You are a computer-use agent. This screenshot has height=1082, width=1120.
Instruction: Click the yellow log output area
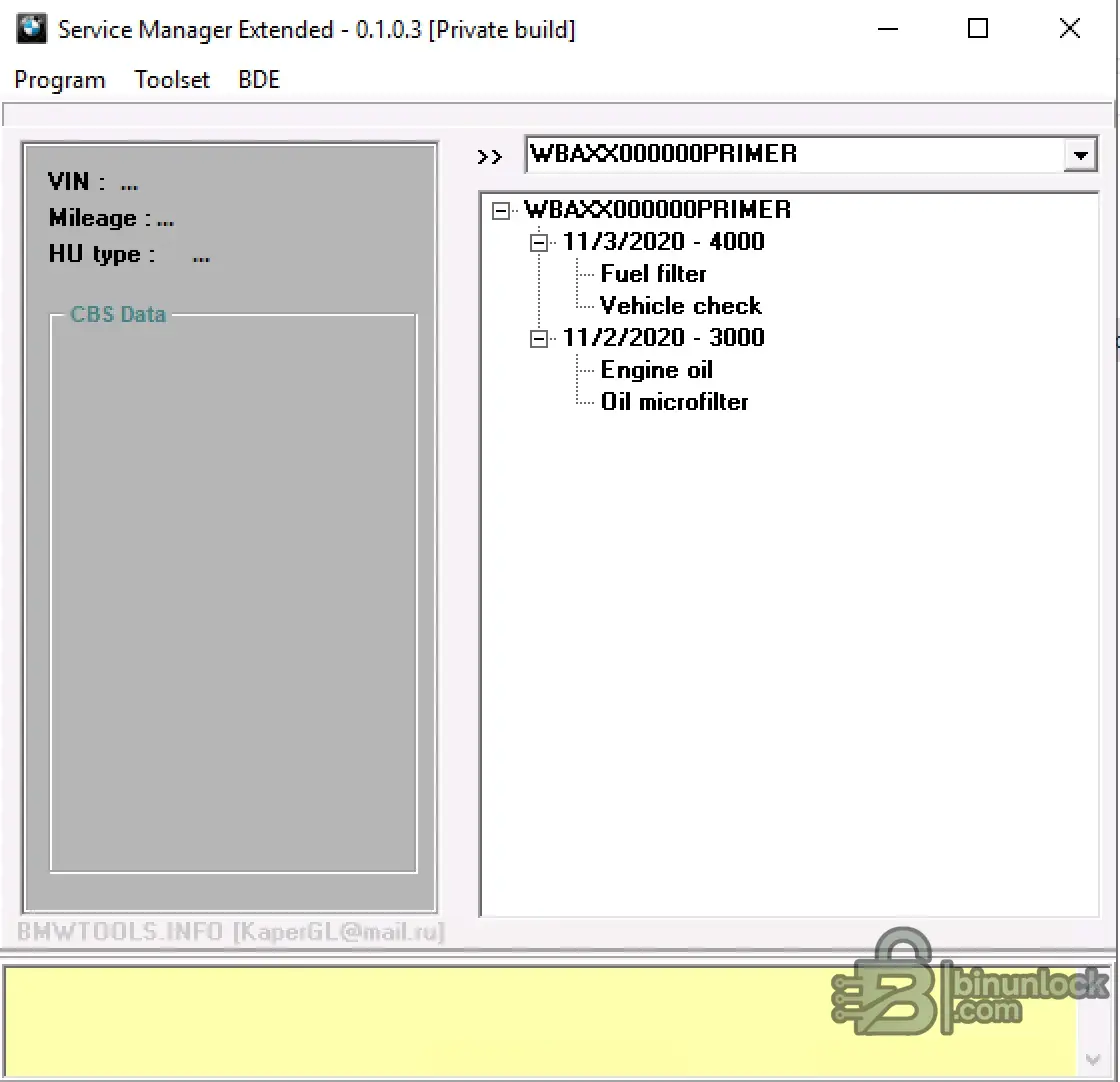tap(539, 1021)
